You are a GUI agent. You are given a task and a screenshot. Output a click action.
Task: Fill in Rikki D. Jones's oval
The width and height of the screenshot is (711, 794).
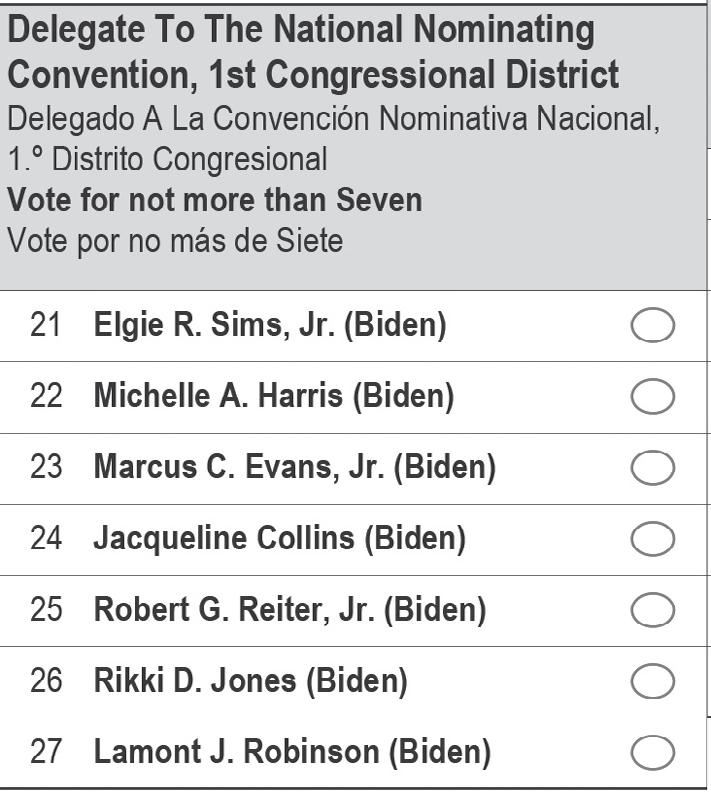(x=653, y=682)
